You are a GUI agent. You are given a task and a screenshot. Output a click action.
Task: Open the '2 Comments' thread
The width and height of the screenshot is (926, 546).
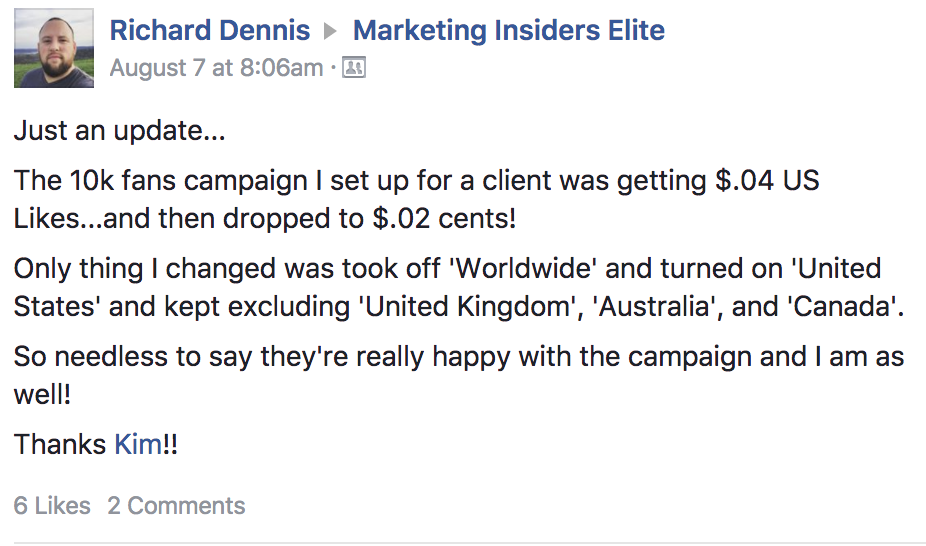[176, 506]
